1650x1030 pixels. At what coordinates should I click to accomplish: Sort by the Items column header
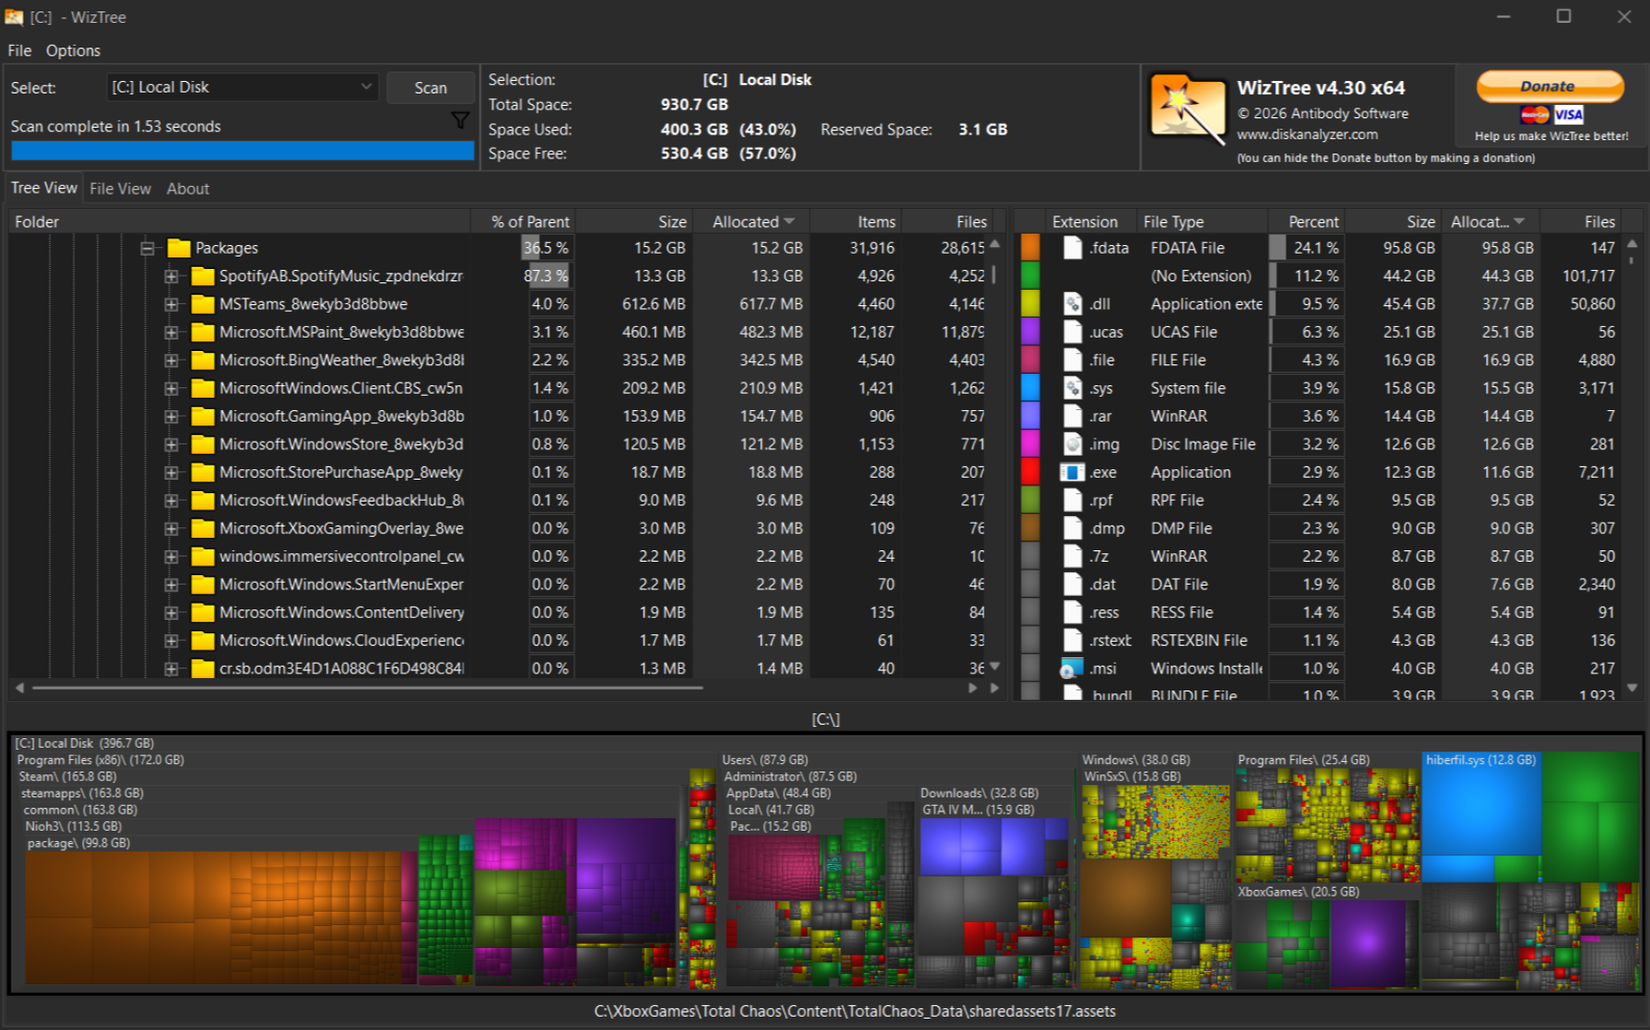(857, 221)
